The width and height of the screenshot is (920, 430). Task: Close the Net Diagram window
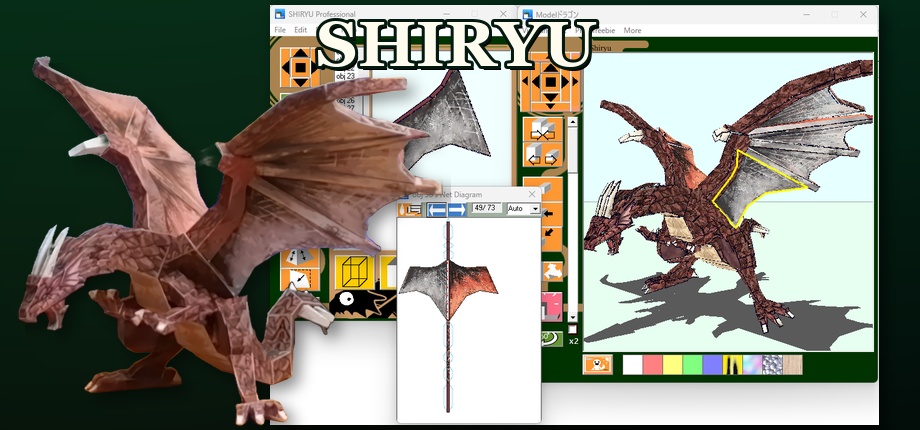point(532,194)
